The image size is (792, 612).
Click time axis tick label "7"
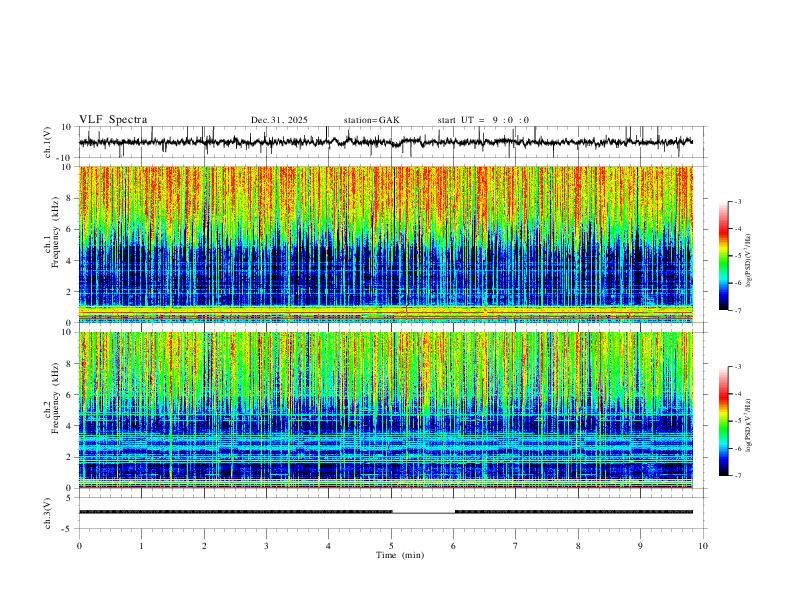516,546
